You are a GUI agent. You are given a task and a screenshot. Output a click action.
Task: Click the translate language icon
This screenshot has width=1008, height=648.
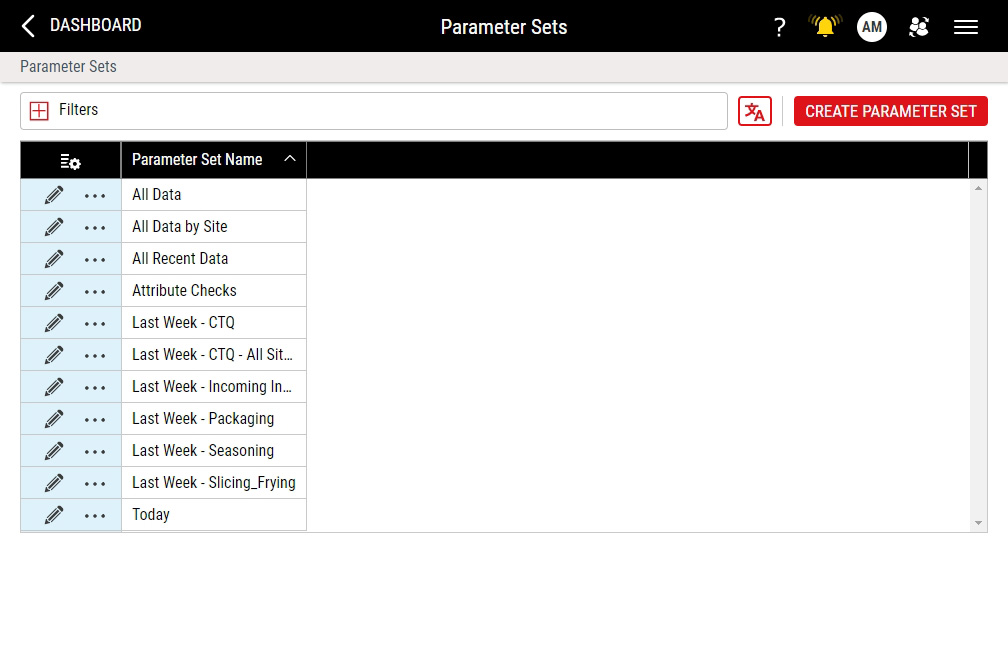755,111
